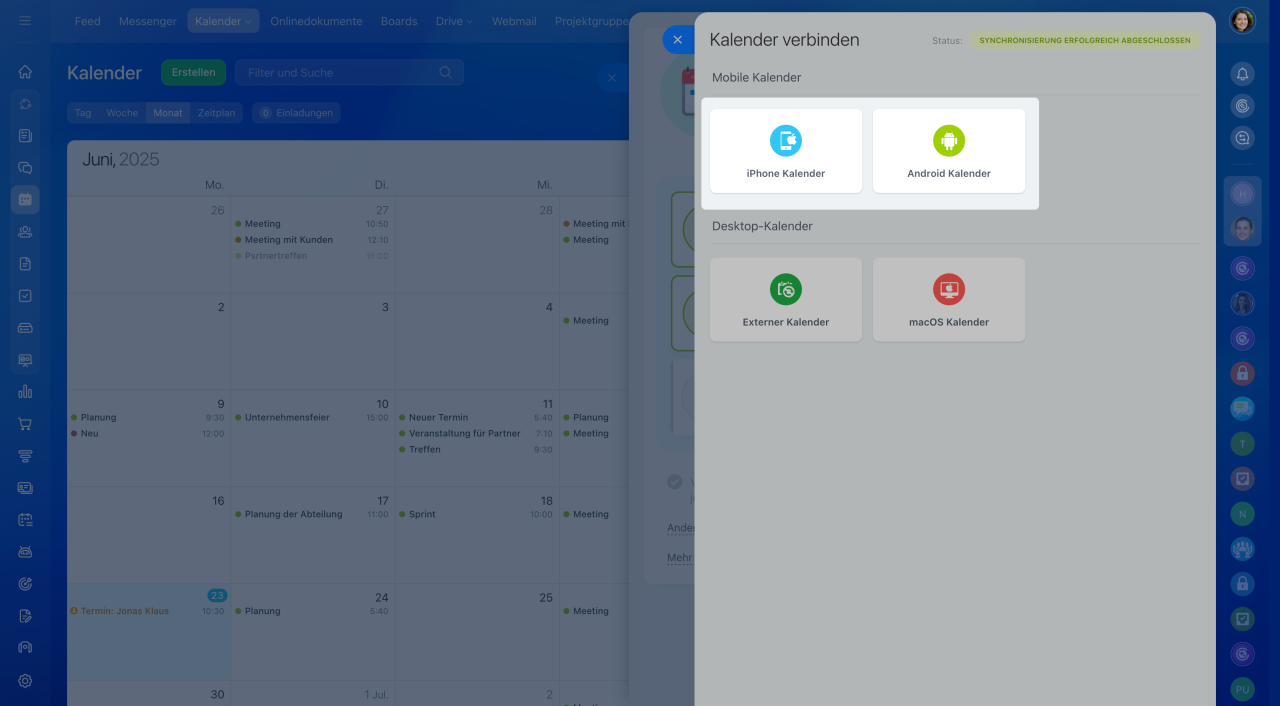Open the chat bubbles icon in left sidebar
Image resolution: width=1280 pixels, height=706 pixels.
(25, 168)
